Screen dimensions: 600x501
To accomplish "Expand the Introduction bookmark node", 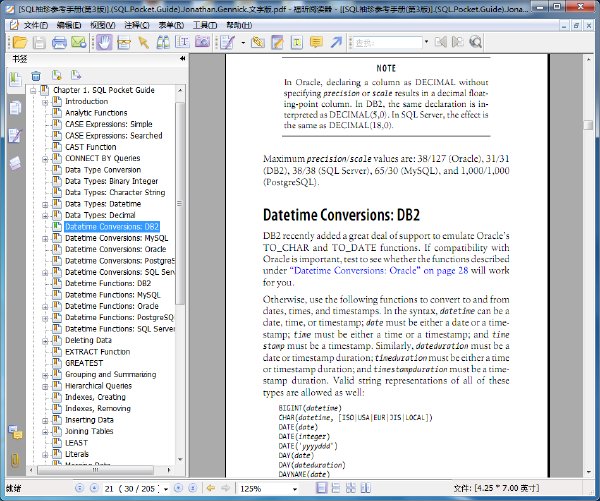I will (45, 102).
